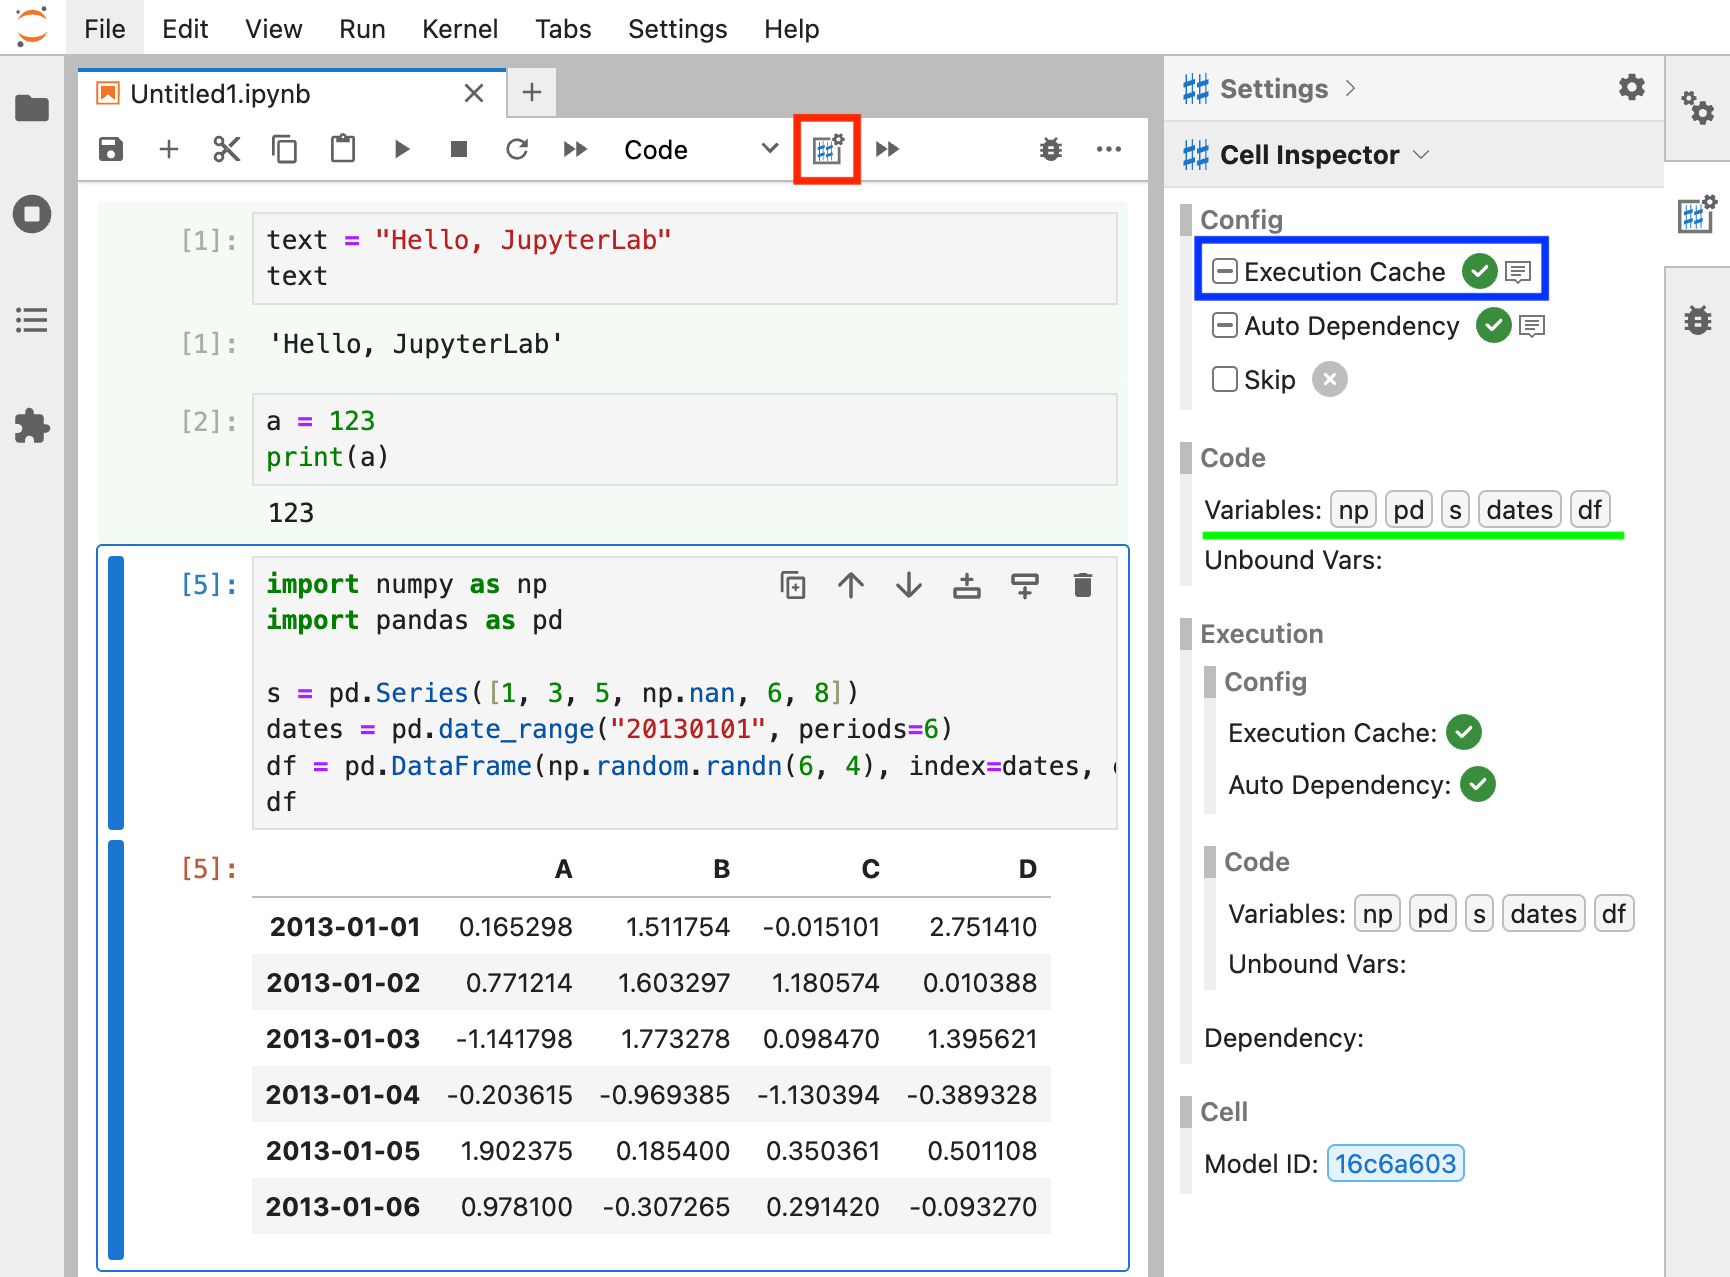Open the cell type Code dropdown
Image resolution: width=1730 pixels, height=1277 pixels.
tap(700, 150)
